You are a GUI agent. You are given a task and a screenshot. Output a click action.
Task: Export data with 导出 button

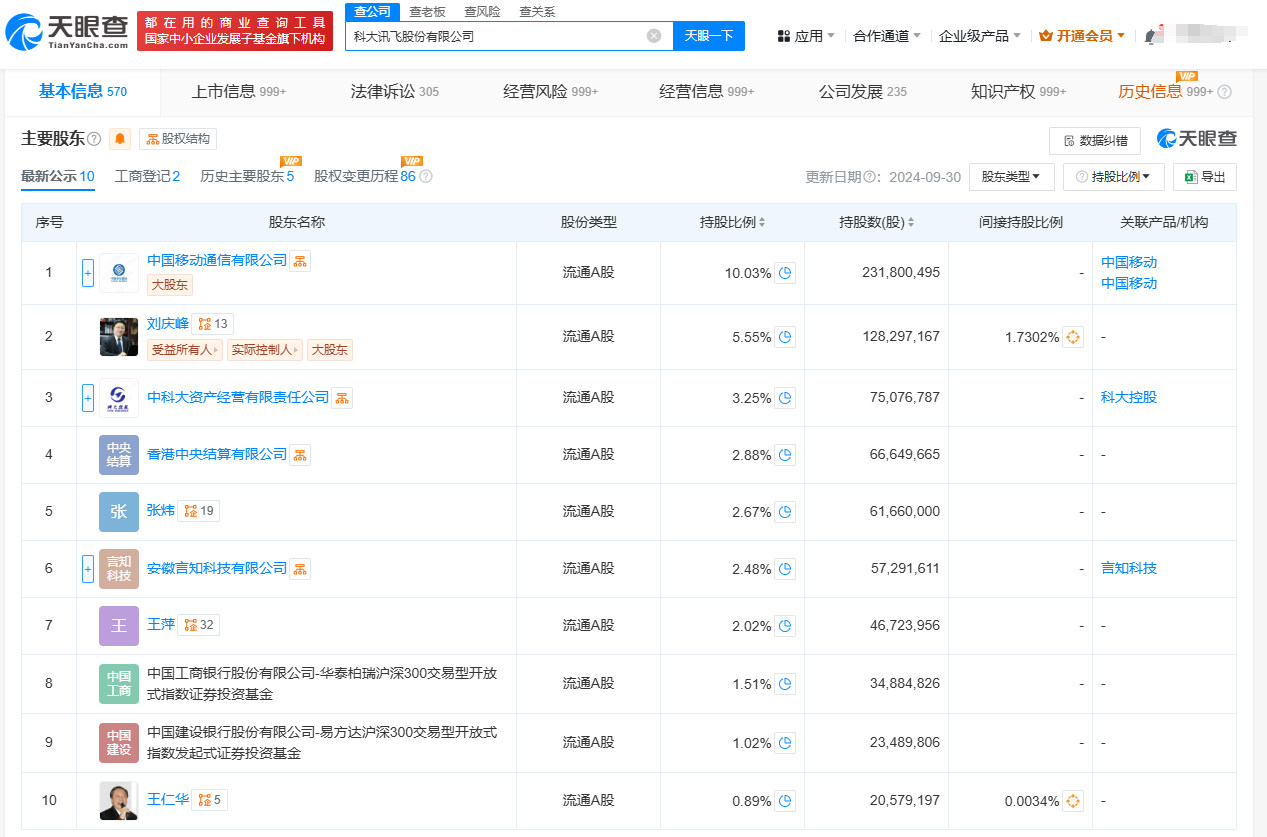pos(1204,177)
